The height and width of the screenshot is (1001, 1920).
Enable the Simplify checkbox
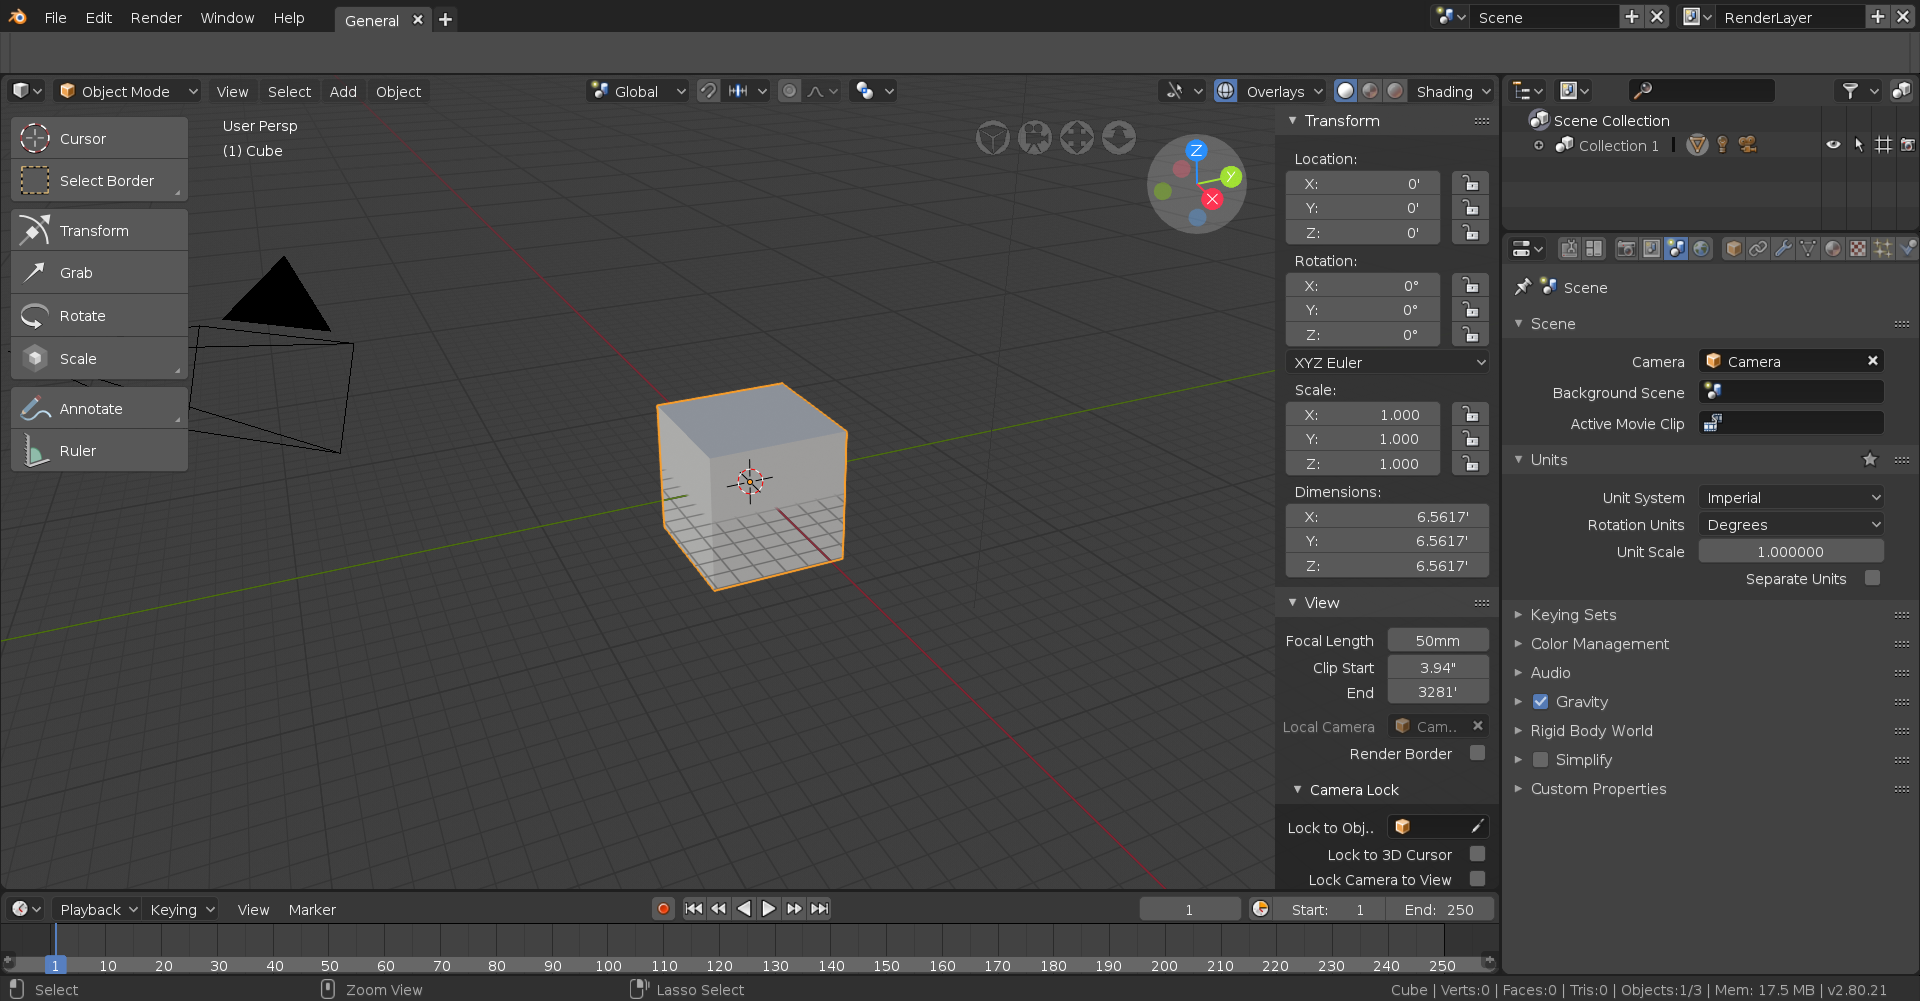coord(1540,760)
